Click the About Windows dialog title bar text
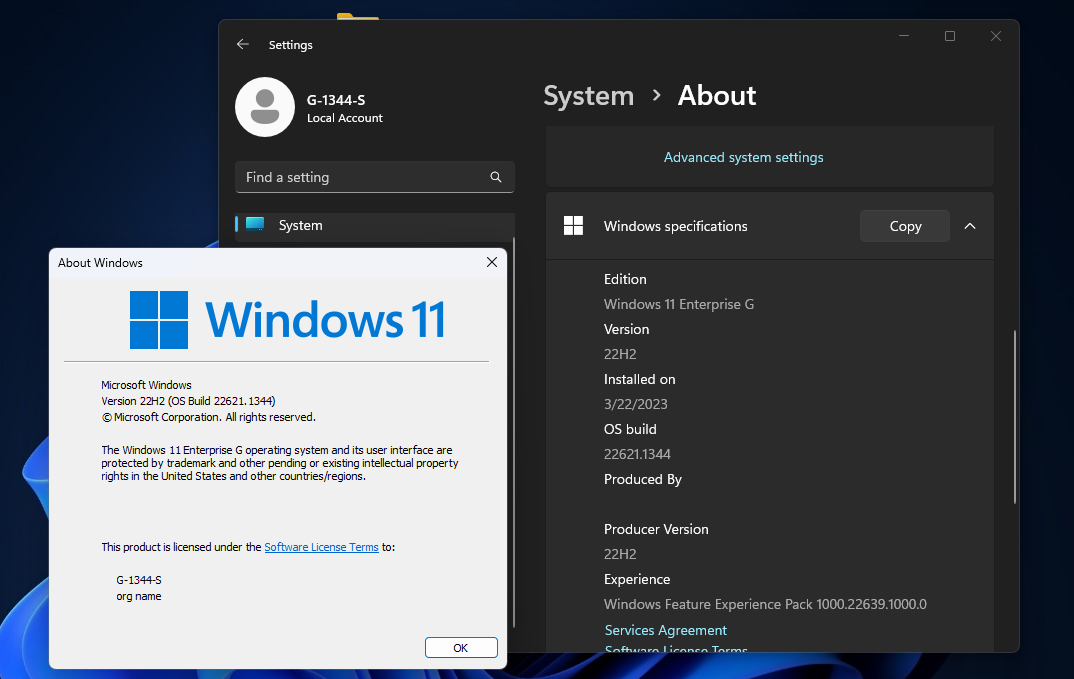Screen dimensions: 1074x679 click(100, 262)
